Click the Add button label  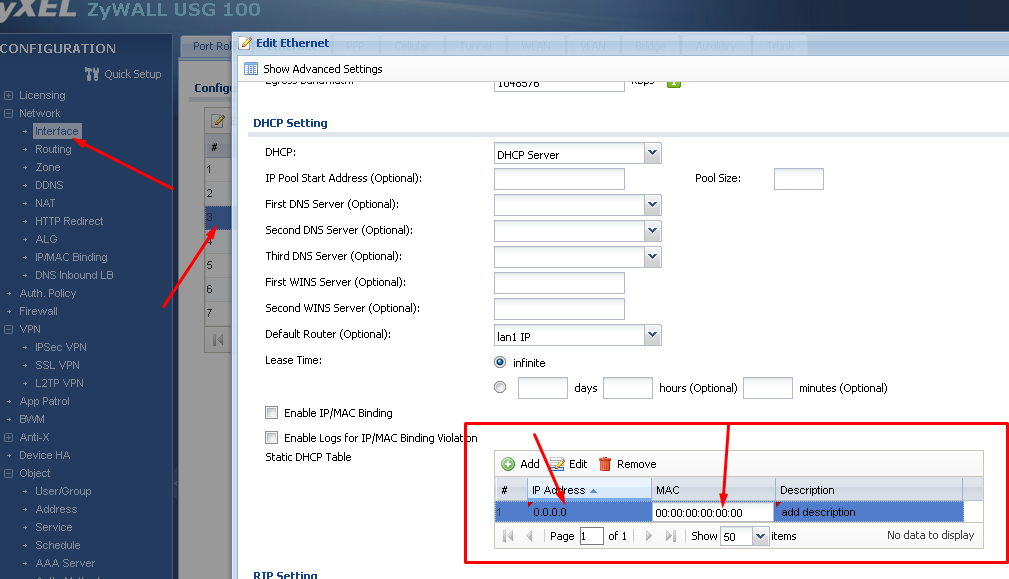pos(530,464)
